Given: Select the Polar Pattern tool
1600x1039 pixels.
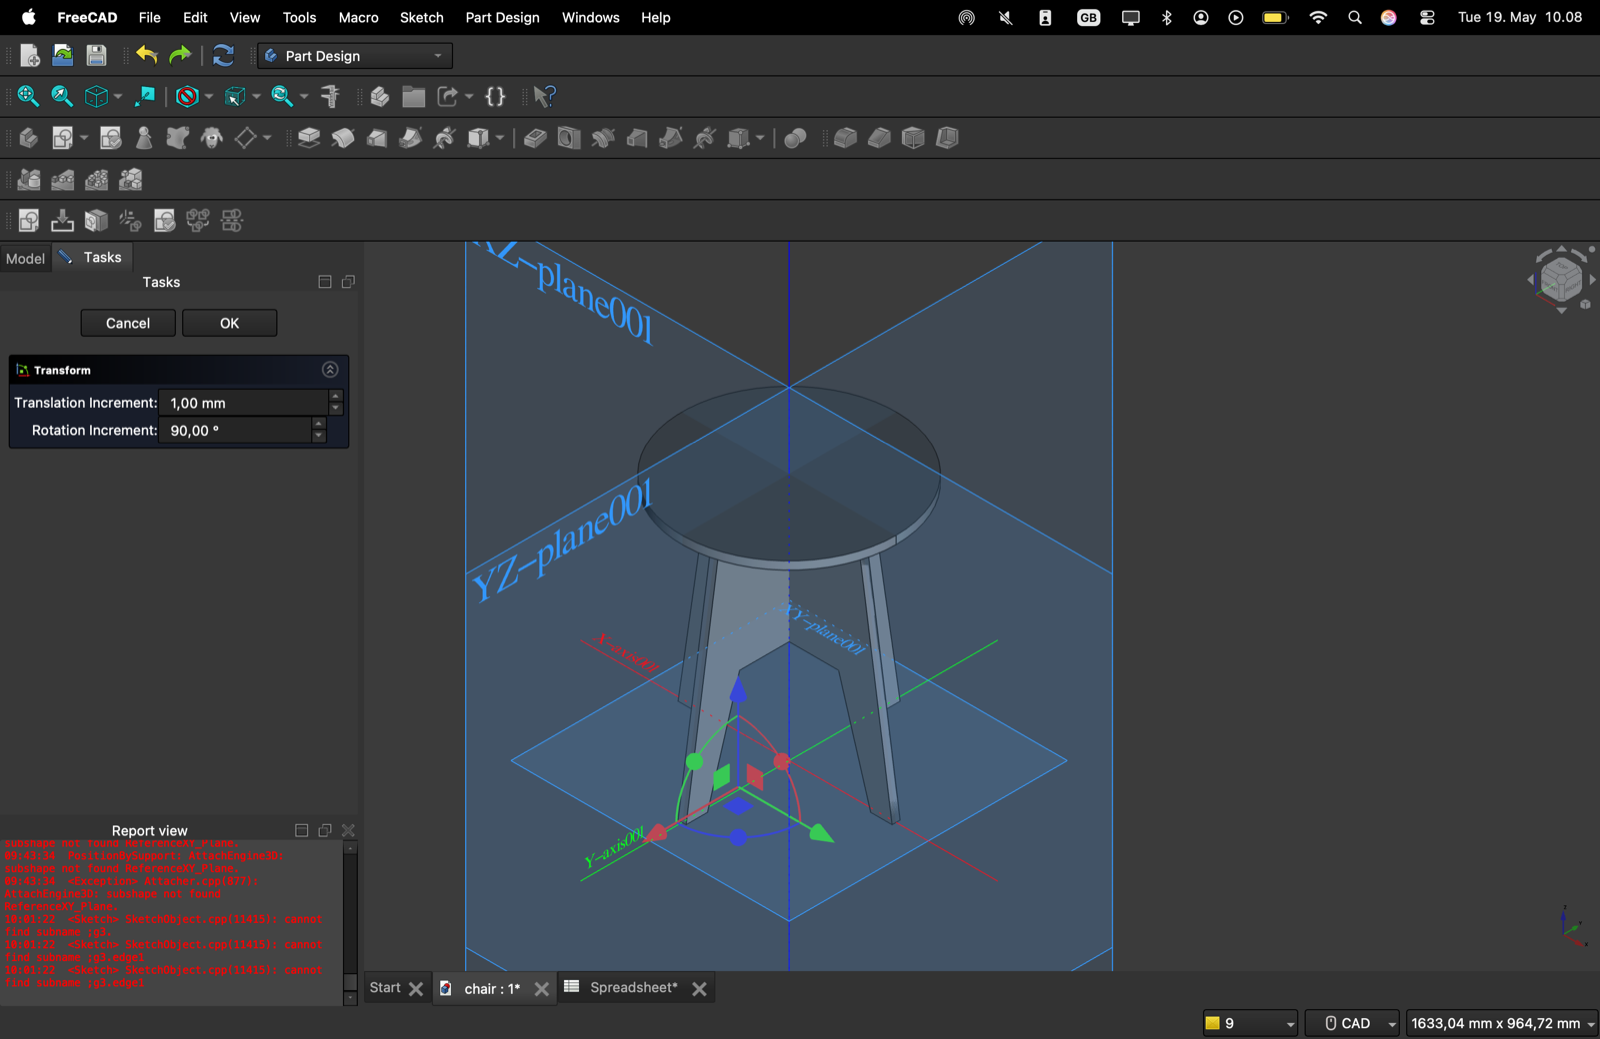Looking at the screenshot, I should point(97,180).
